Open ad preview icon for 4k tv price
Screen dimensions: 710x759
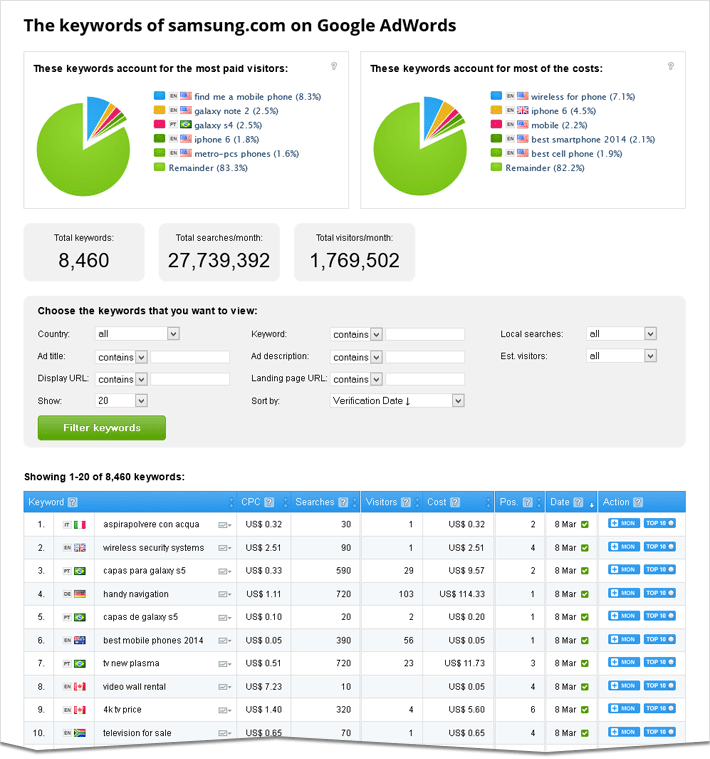pos(225,710)
